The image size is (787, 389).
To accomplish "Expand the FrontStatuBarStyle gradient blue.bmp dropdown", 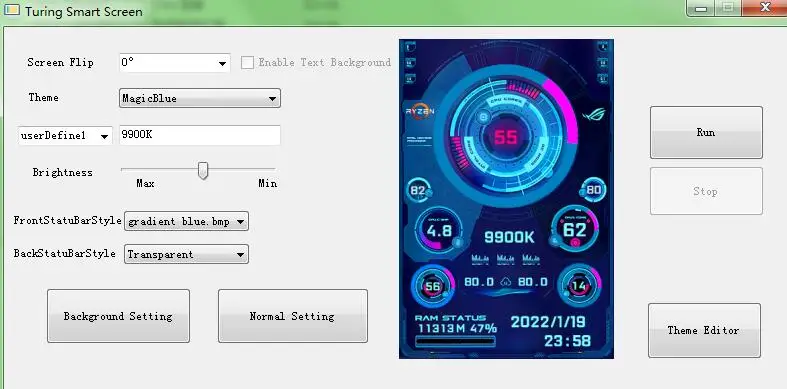I will point(186,221).
